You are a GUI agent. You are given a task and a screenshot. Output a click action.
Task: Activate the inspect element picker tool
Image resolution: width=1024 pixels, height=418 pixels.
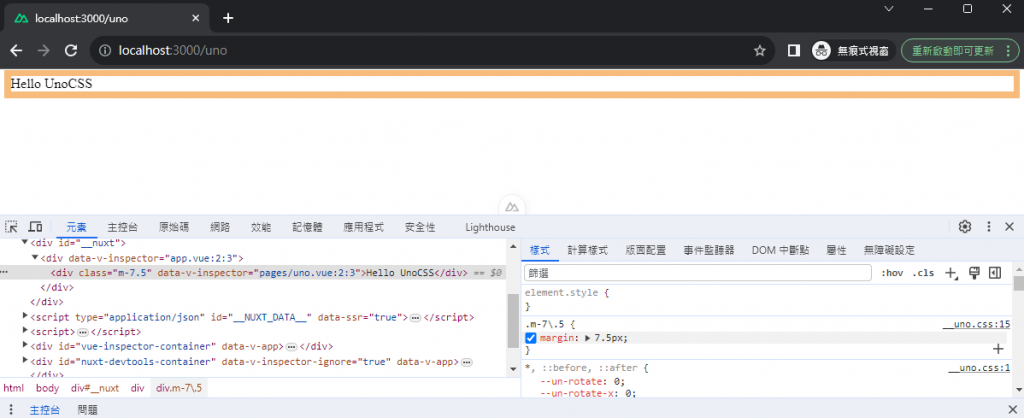click(12, 227)
